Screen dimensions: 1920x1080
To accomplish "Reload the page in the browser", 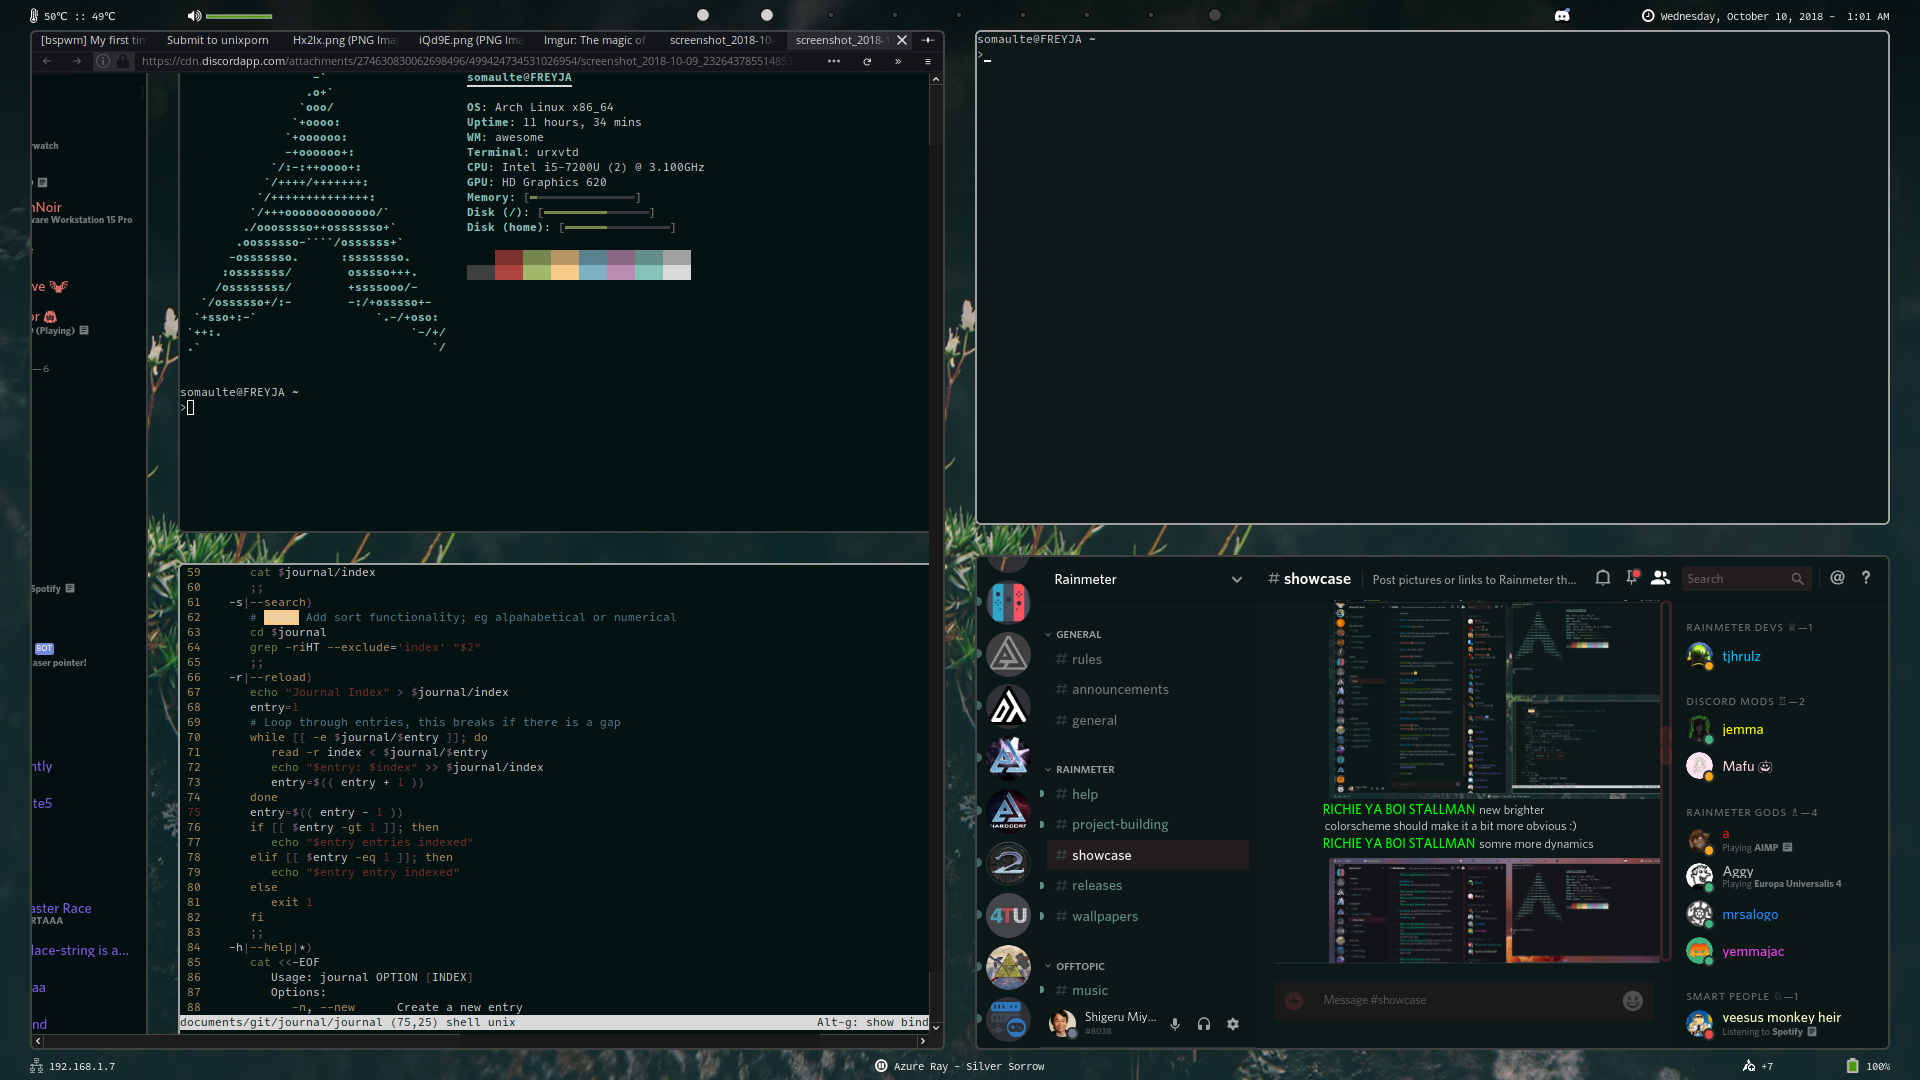I will [867, 61].
